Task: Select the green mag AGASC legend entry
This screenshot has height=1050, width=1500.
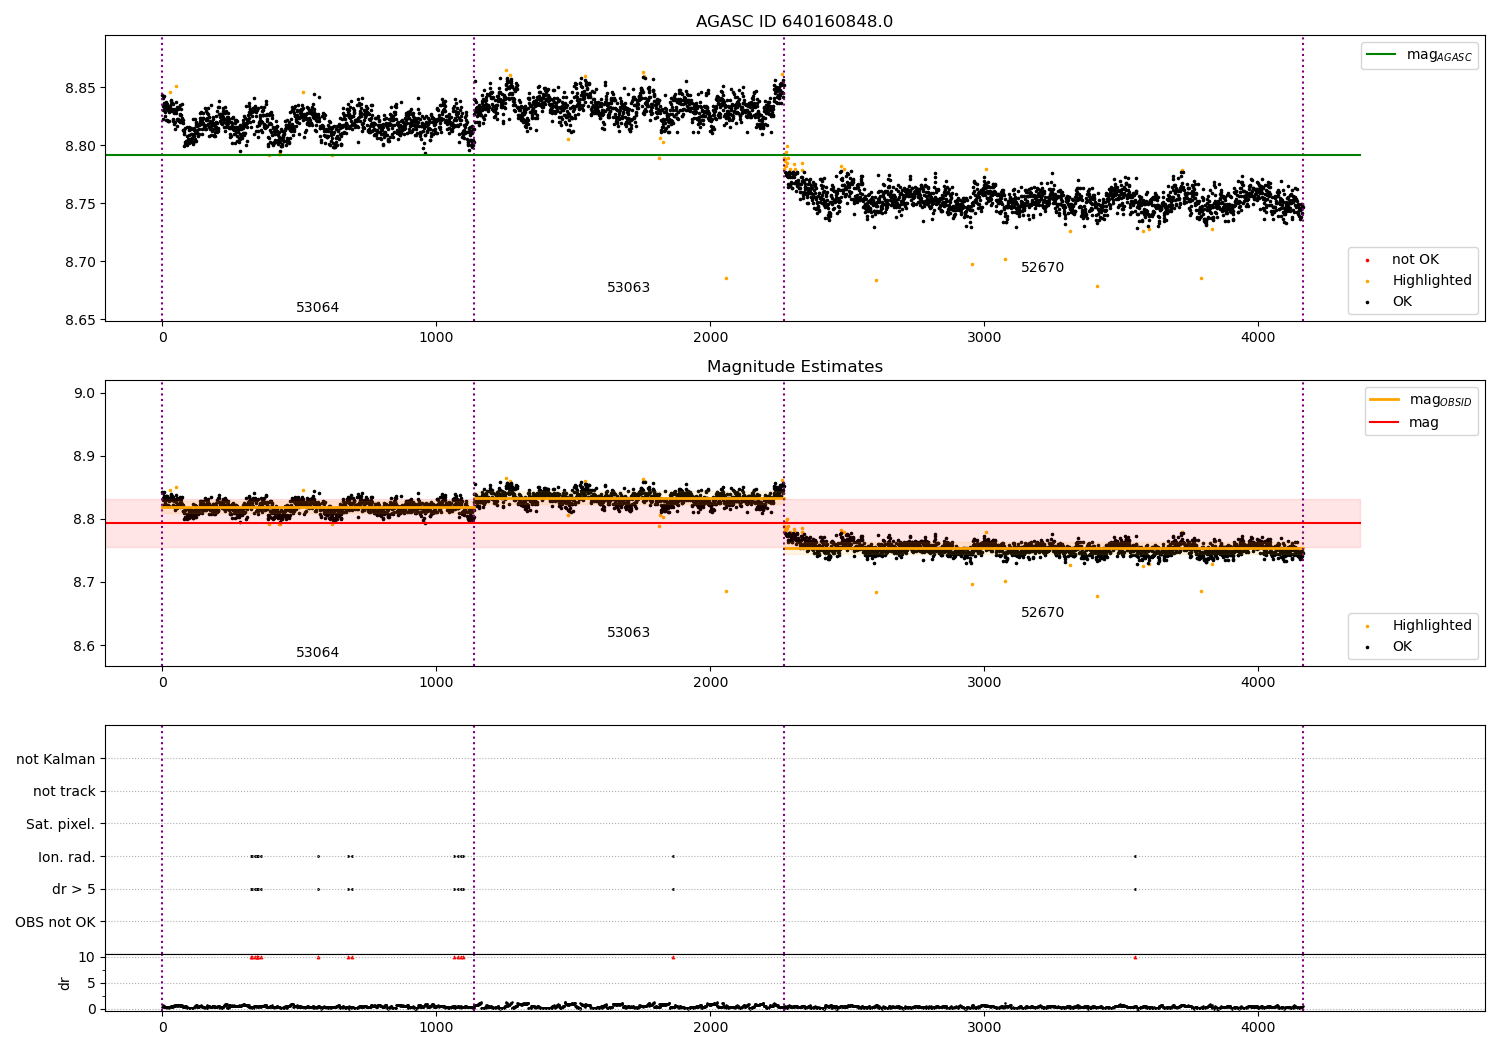Action: [1419, 55]
